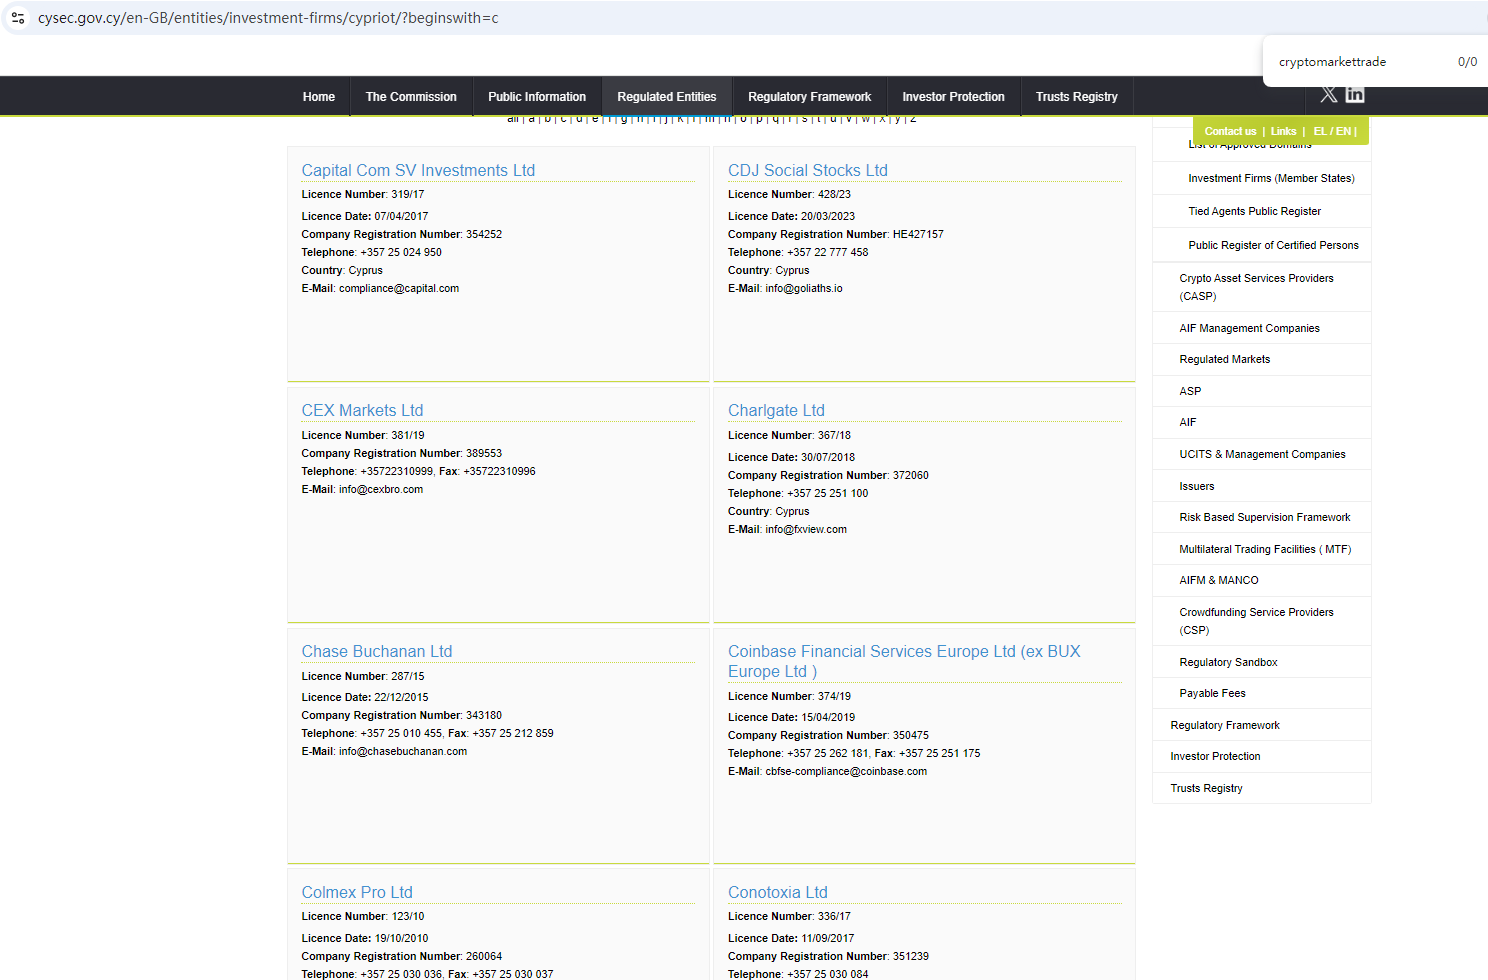Go to the Home menu item
This screenshot has height=980, width=1488.
click(x=319, y=97)
